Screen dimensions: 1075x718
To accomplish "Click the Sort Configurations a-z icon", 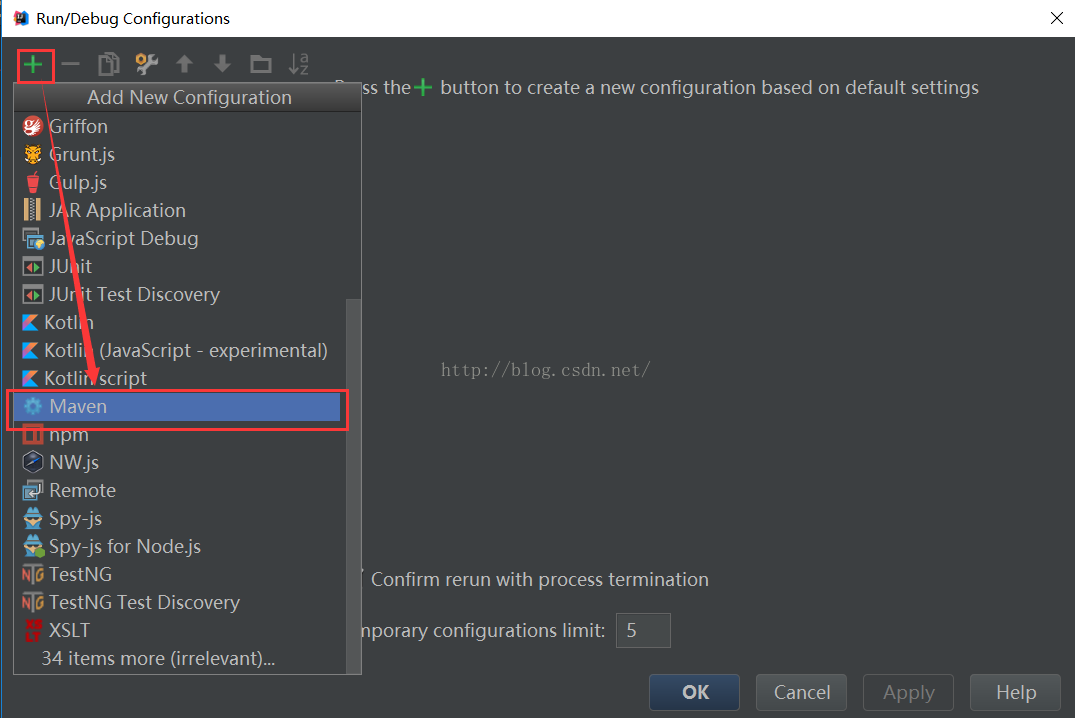I will tap(298, 65).
